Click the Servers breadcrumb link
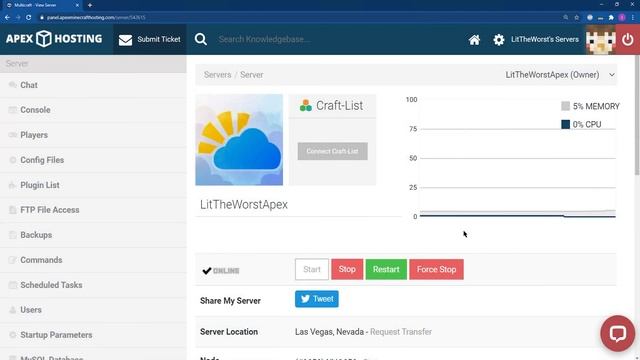Screen dimensions: 640x360 pyautogui.click(x=218, y=75)
